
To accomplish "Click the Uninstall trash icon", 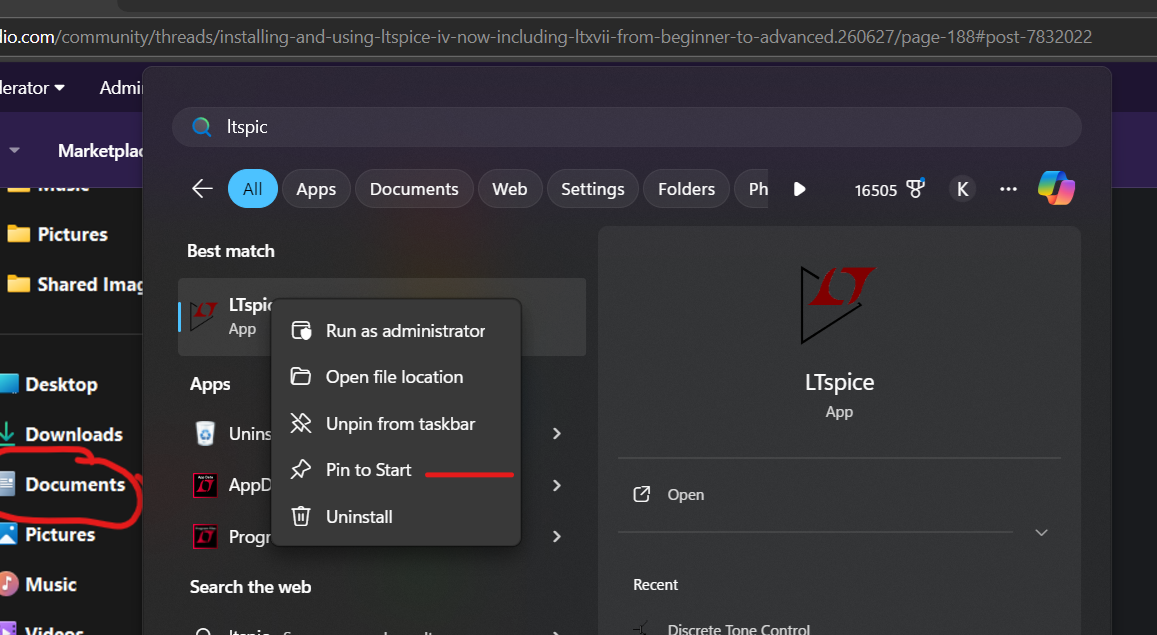I will click(x=300, y=516).
